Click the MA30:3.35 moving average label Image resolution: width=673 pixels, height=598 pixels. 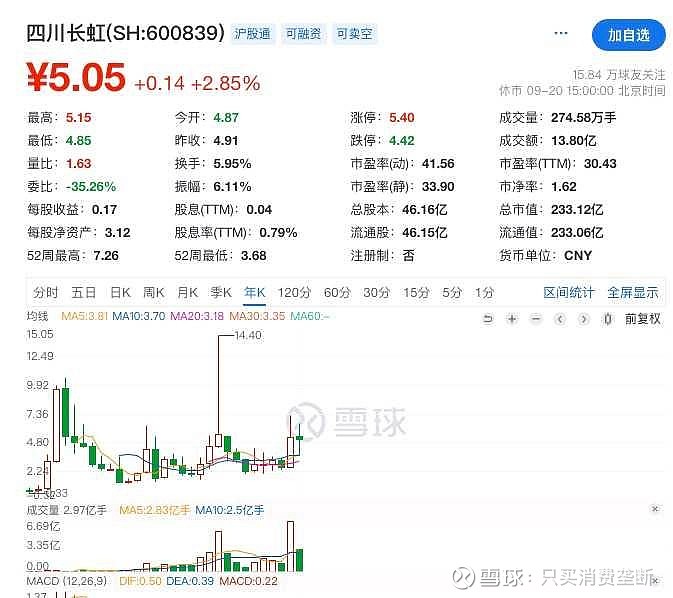[257, 316]
